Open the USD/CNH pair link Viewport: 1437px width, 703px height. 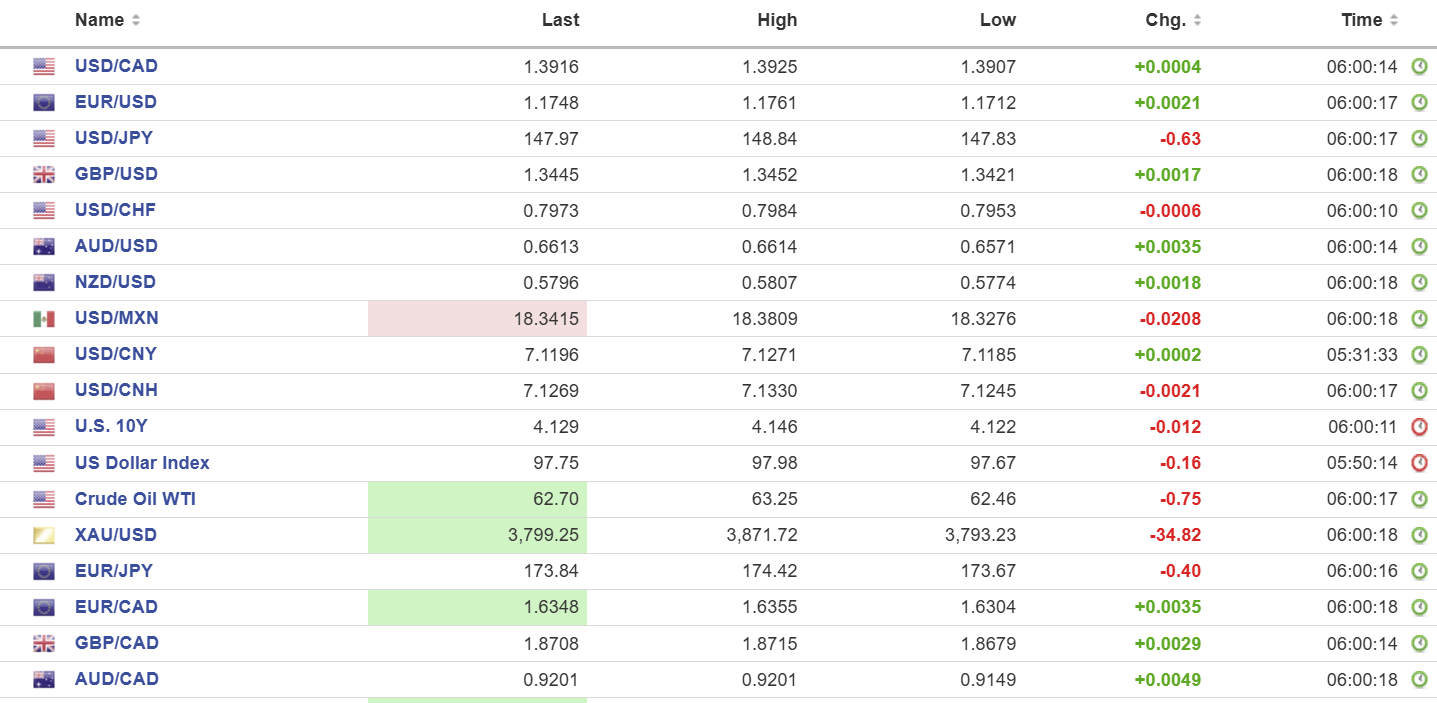pos(116,390)
